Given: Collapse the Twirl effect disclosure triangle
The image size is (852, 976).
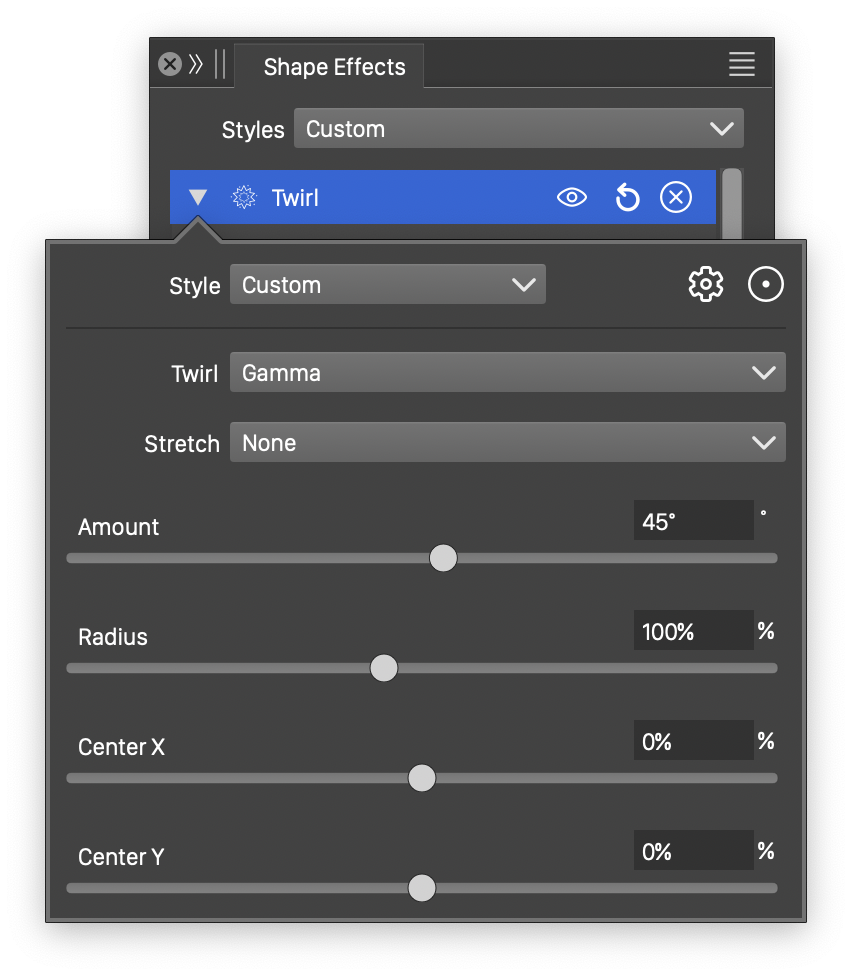Looking at the screenshot, I should point(198,198).
